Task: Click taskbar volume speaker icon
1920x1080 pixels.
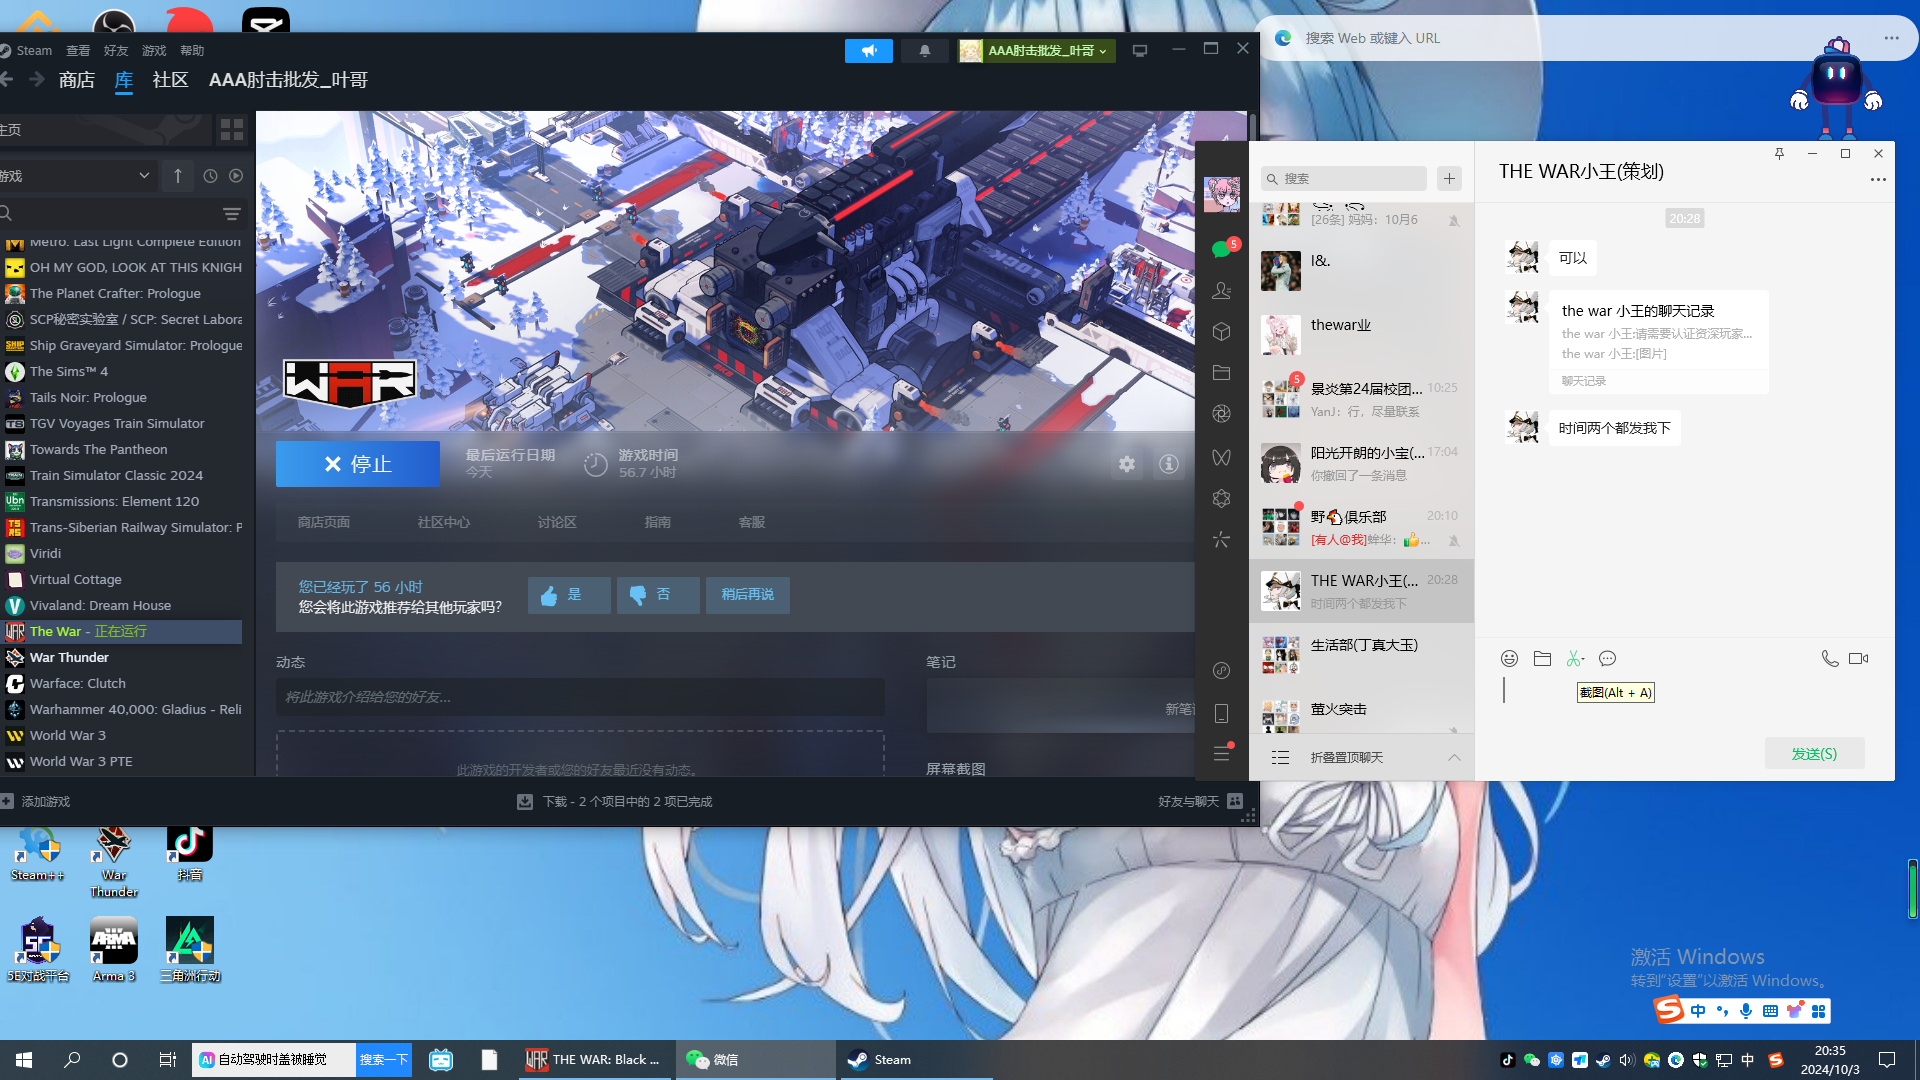Action: [x=1627, y=1060]
